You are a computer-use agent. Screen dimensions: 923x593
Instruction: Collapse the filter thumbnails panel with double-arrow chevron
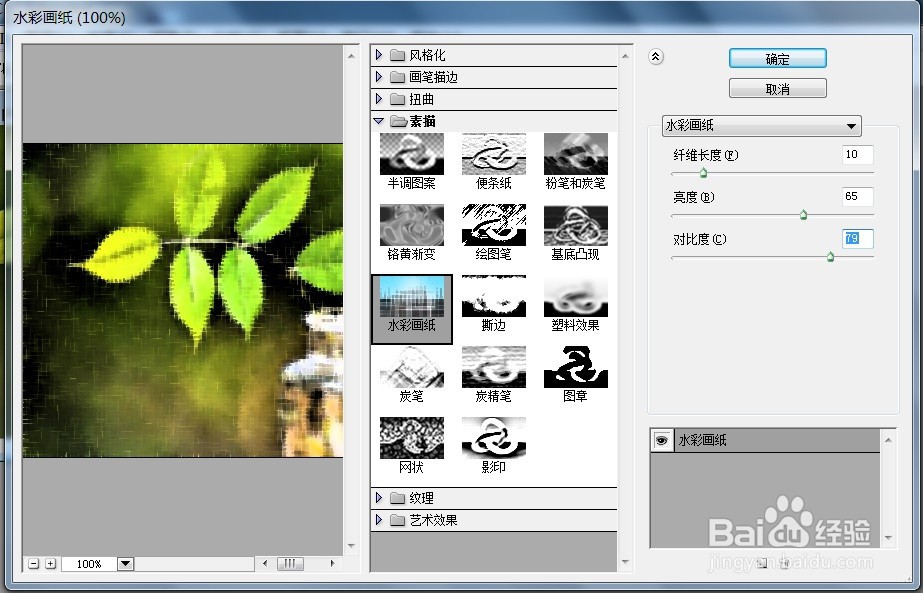coord(657,57)
